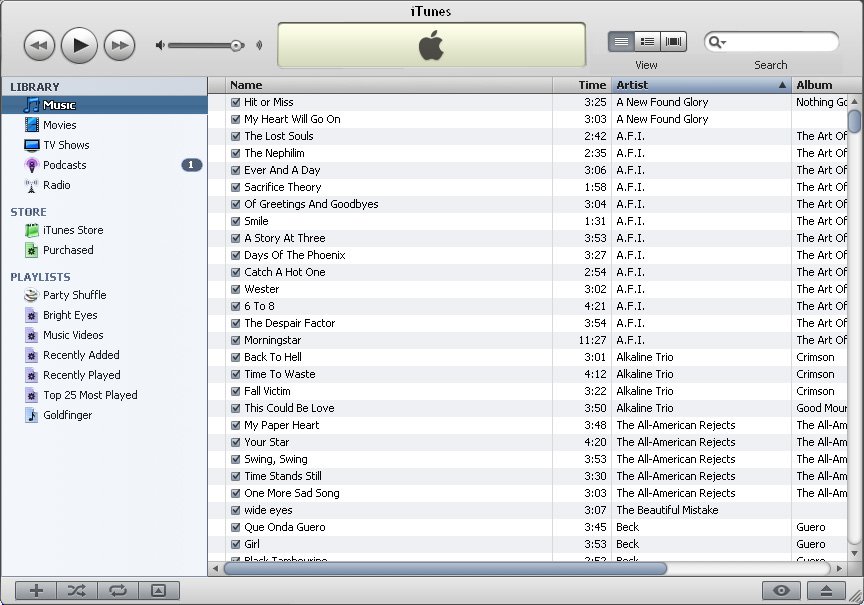Click the horizontal scrollbar right arrow

(839, 568)
